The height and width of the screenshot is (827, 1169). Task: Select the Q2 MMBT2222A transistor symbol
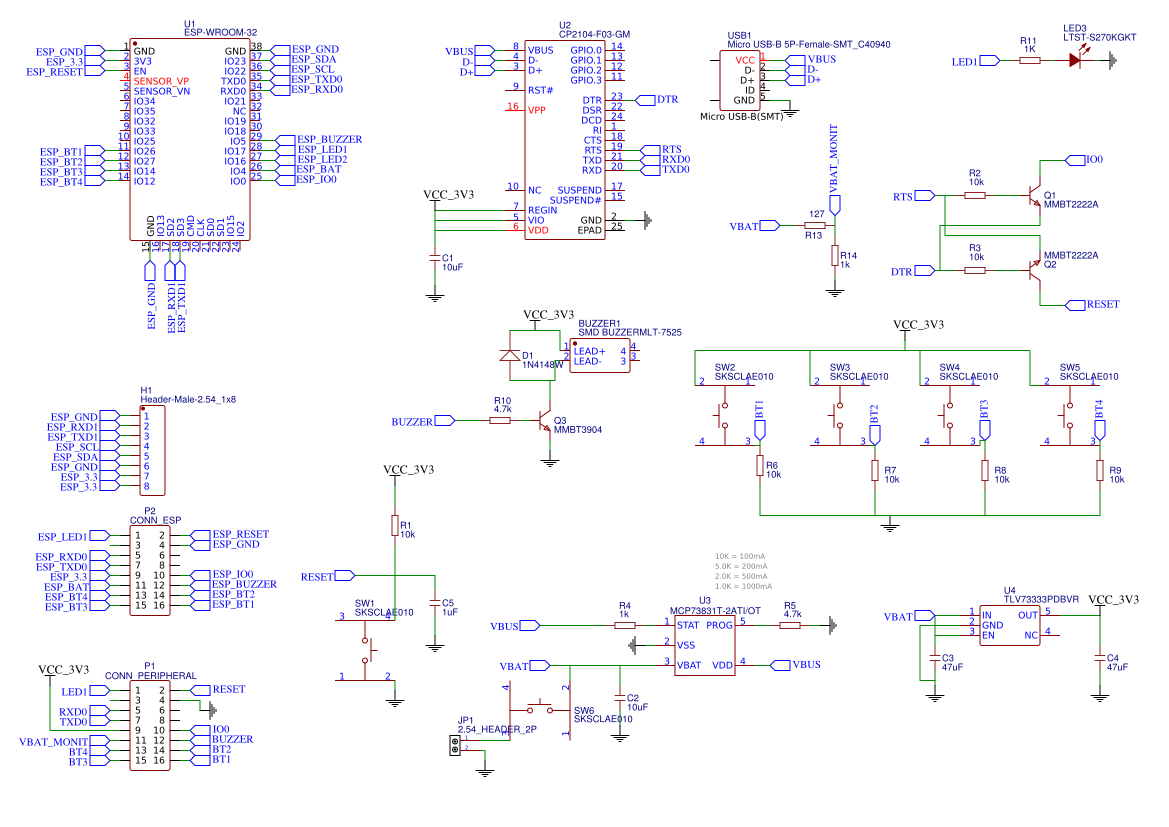click(x=1034, y=270)
